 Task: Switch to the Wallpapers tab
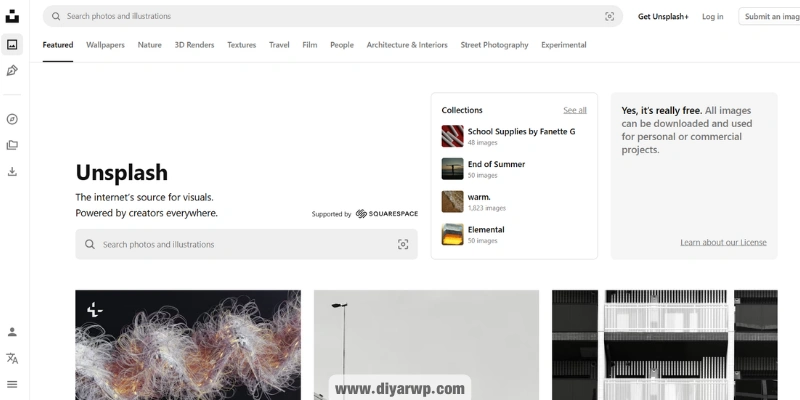105,45
